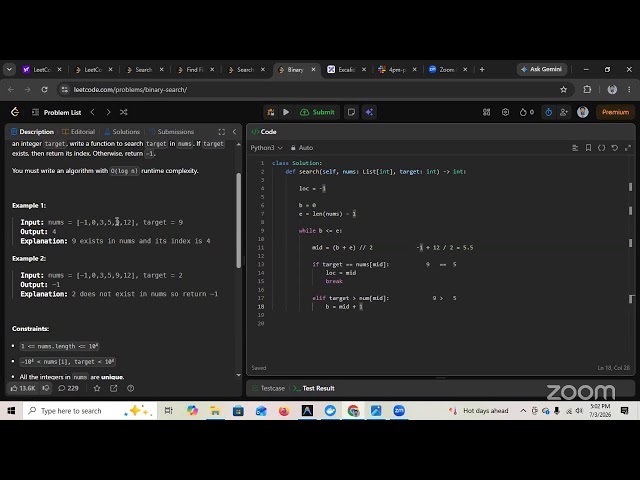Click the description panel scrollbar
The height and width of the screenshot is (480, 640).
click(x=238, y=220)
